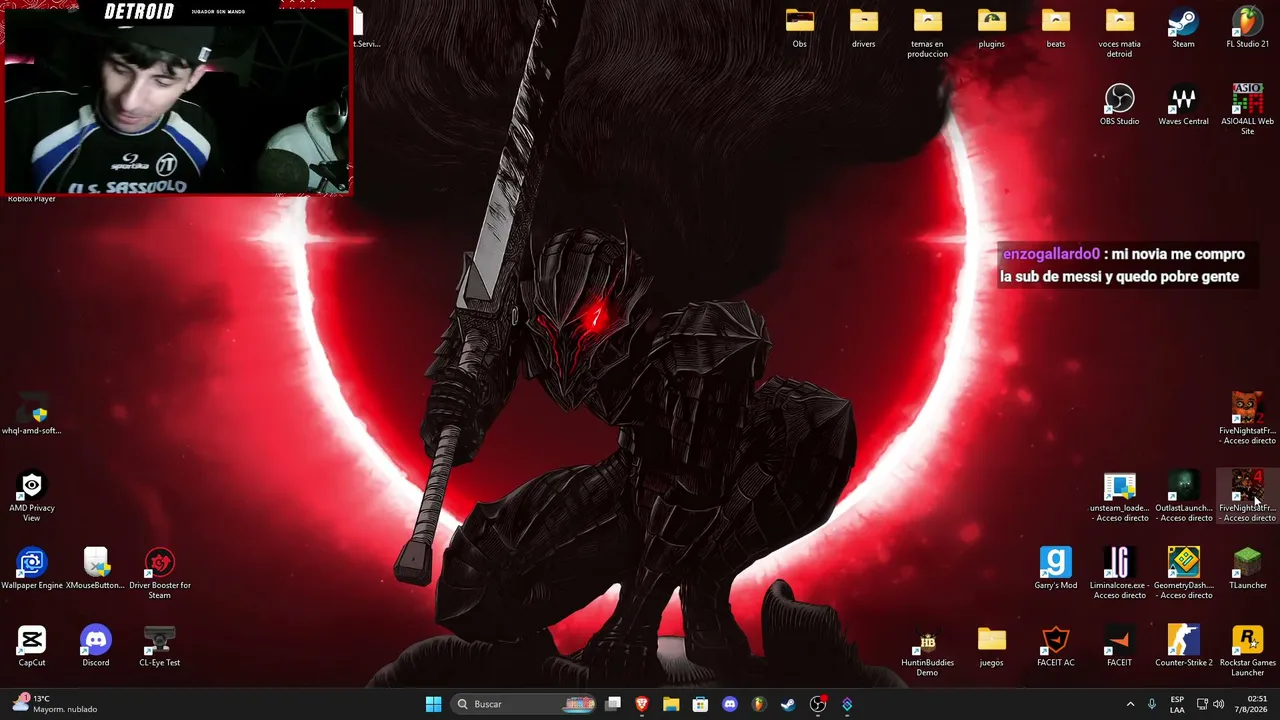Select the Waves Central shortcut
Screen dimensions: 1280x720
pyautogui.click(x=1183, y=105)
